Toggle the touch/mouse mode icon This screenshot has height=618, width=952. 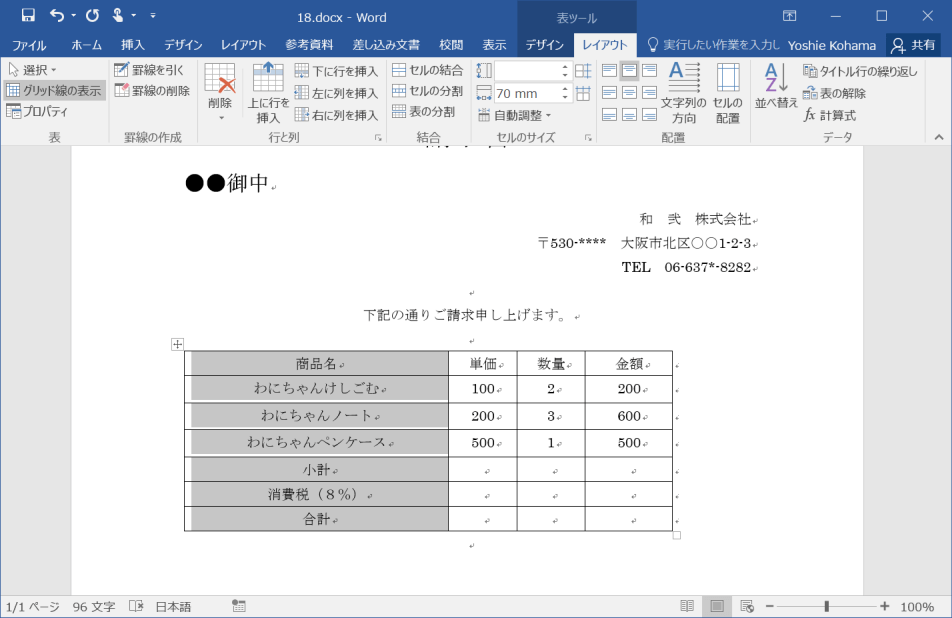point(118,16)
